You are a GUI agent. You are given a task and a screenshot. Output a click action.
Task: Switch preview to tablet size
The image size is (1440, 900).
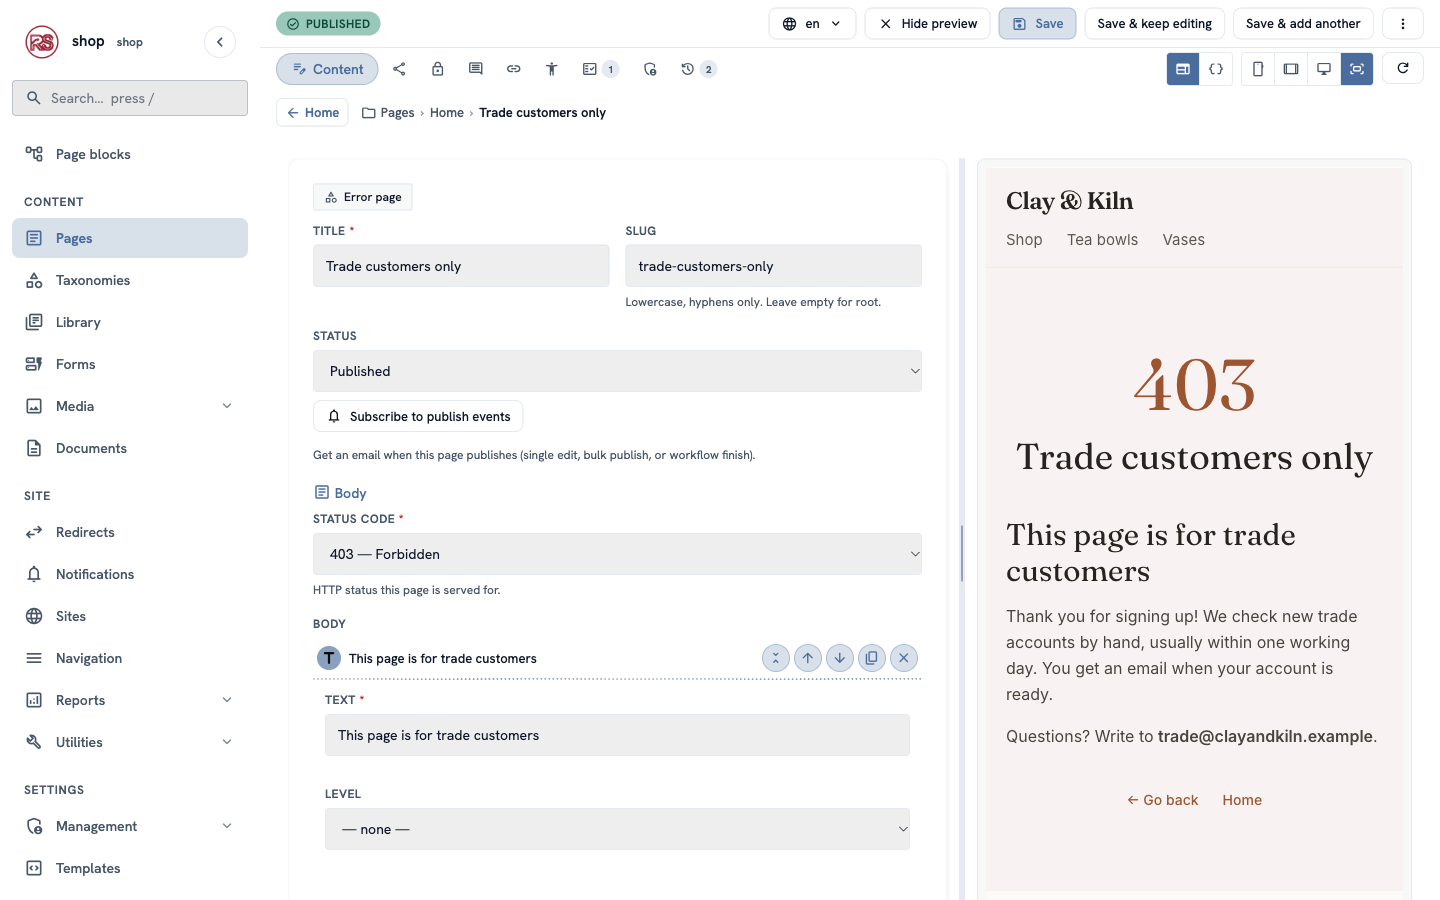click(1291, 69)
